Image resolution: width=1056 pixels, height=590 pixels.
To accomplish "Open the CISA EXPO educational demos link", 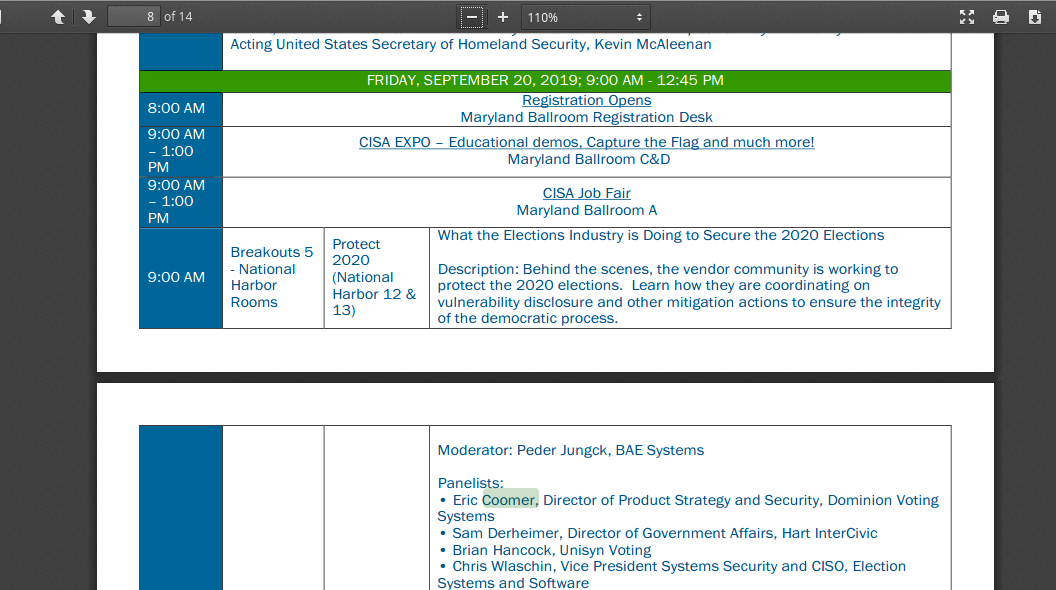I will 587,142.
